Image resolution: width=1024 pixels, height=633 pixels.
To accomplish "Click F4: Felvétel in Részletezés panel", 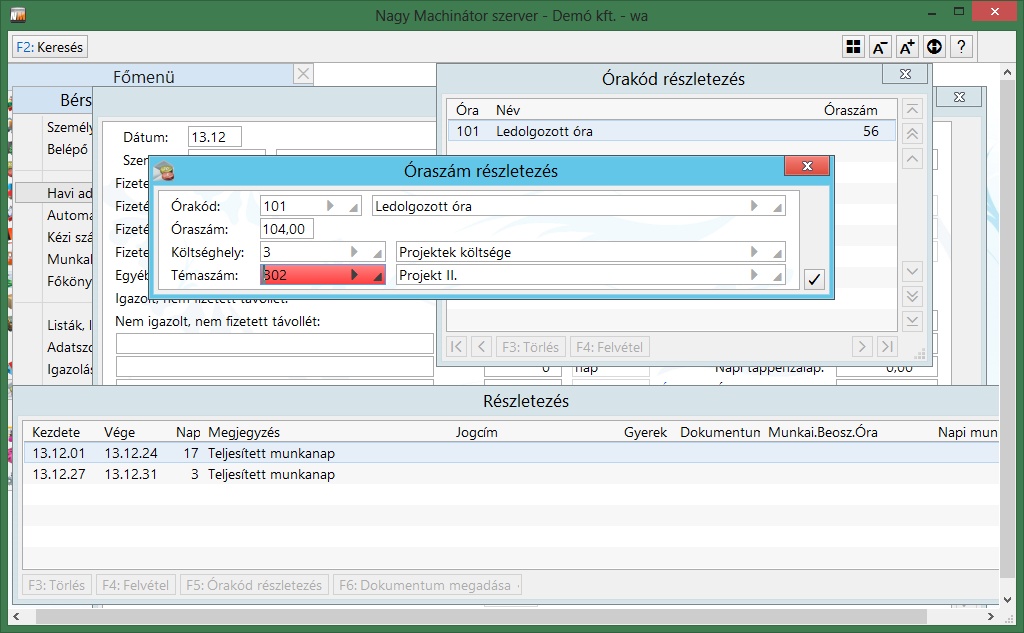I will (135, 585).
